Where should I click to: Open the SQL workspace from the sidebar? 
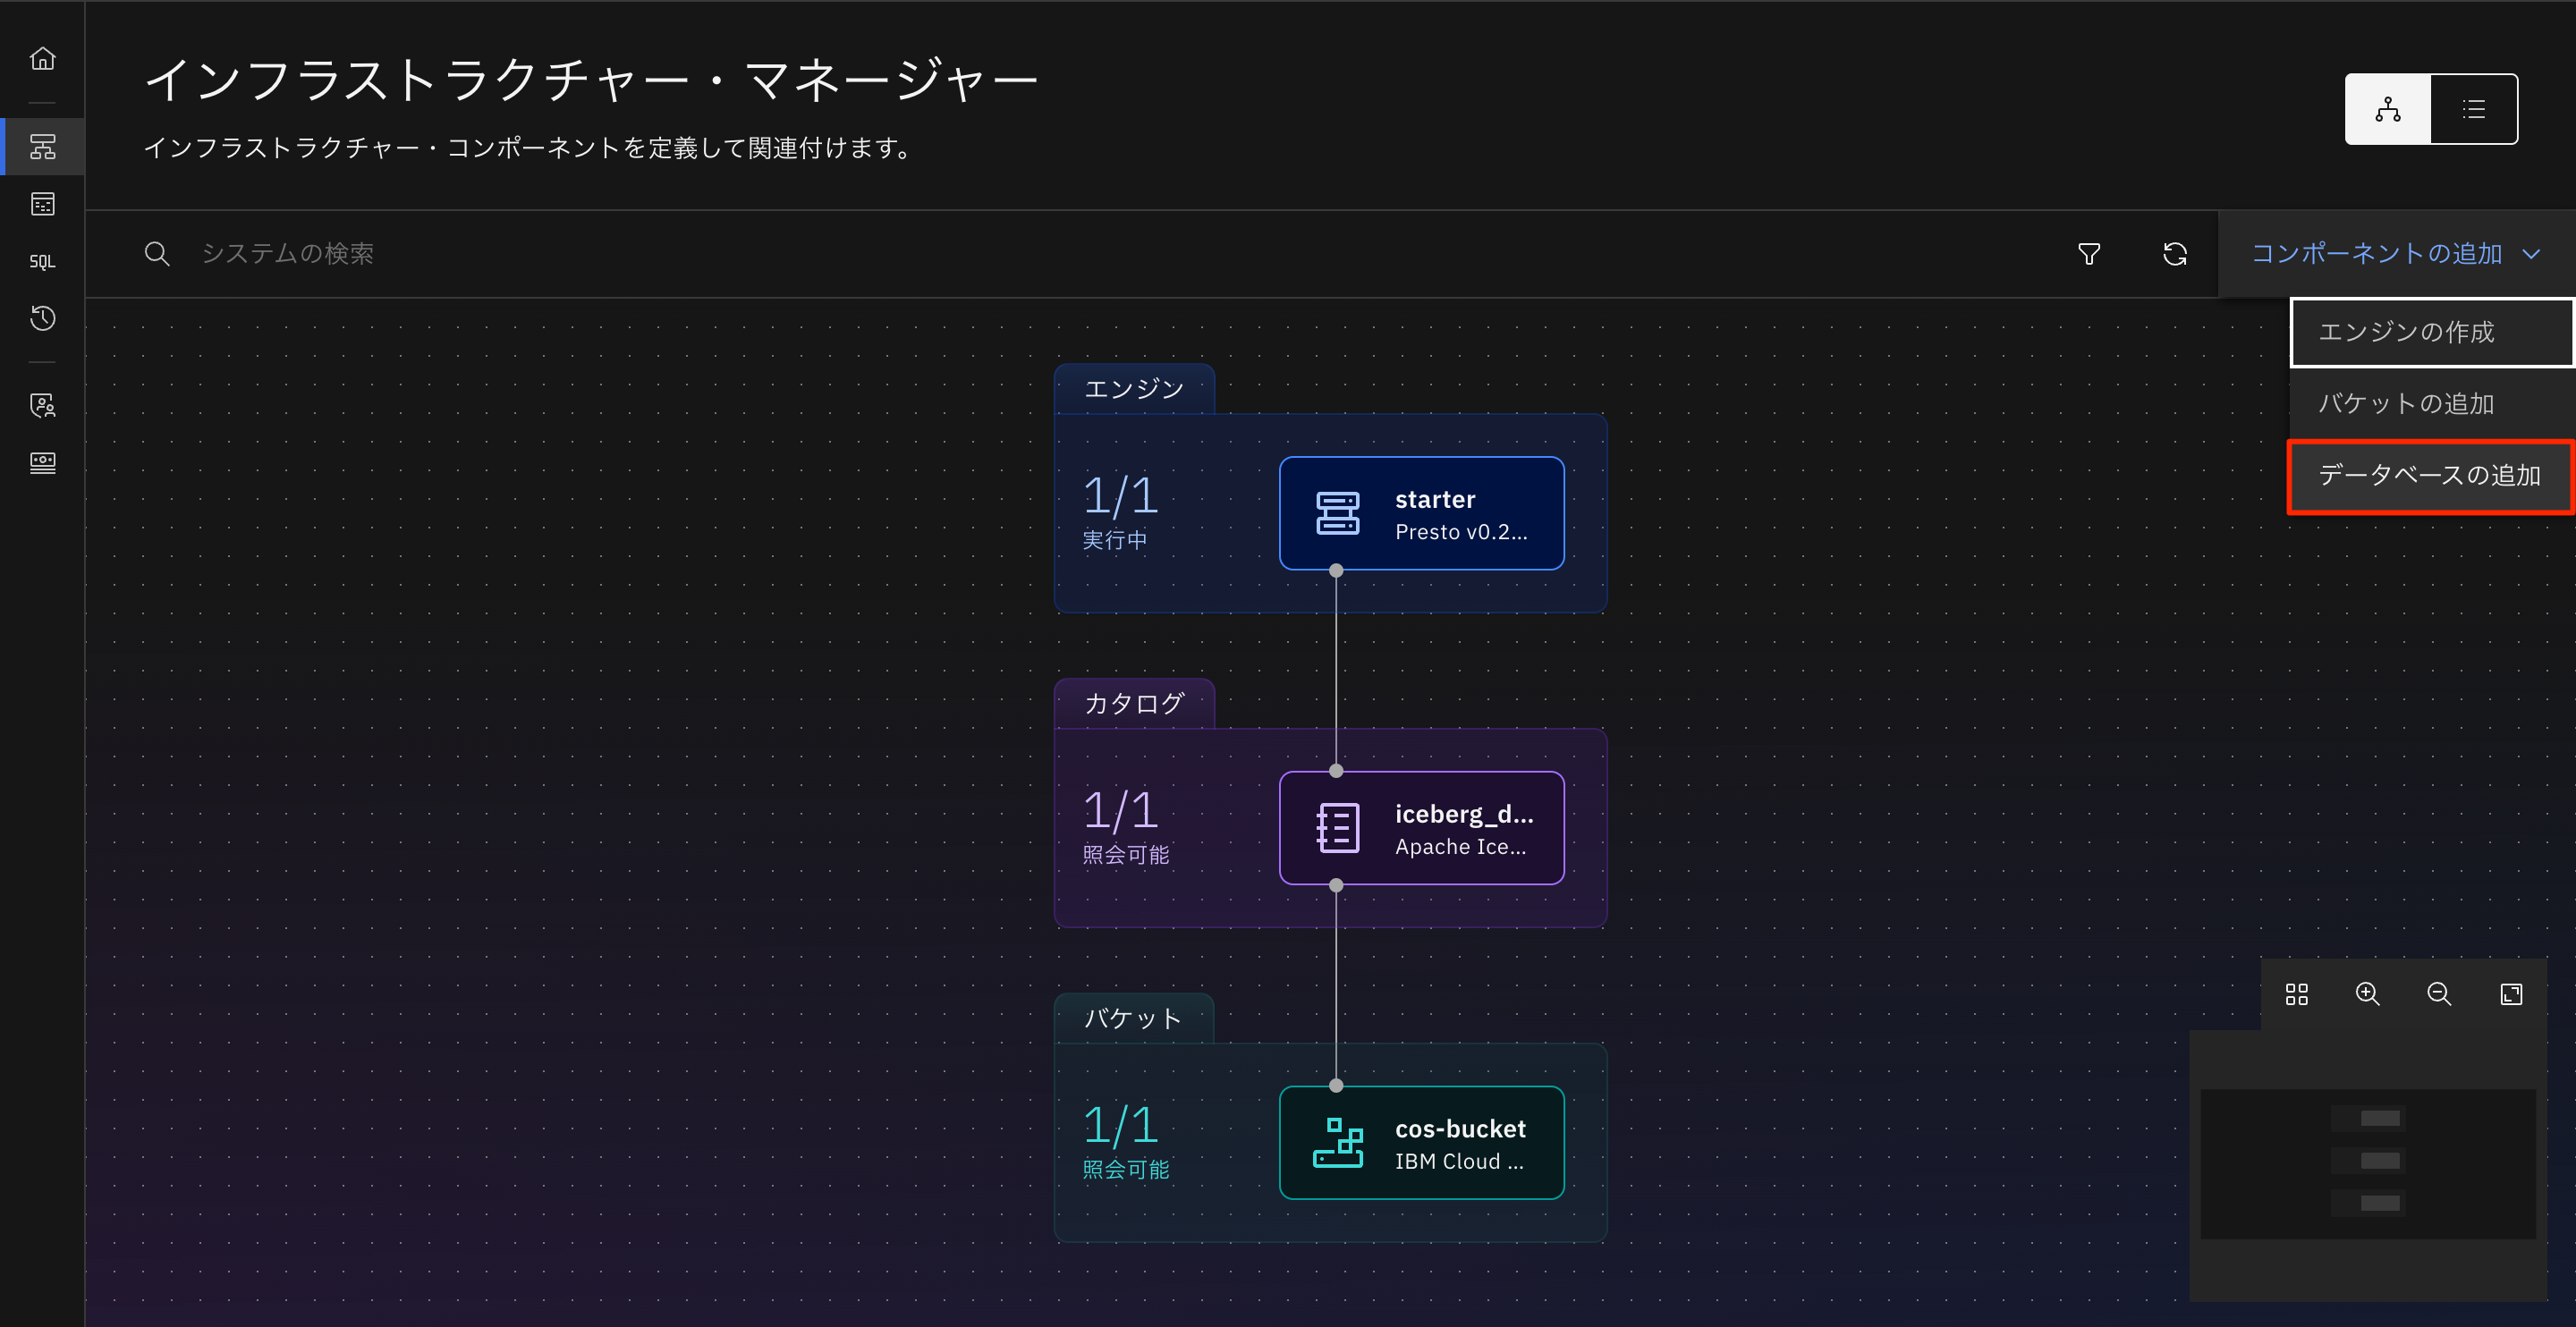(x=42, y=261)
